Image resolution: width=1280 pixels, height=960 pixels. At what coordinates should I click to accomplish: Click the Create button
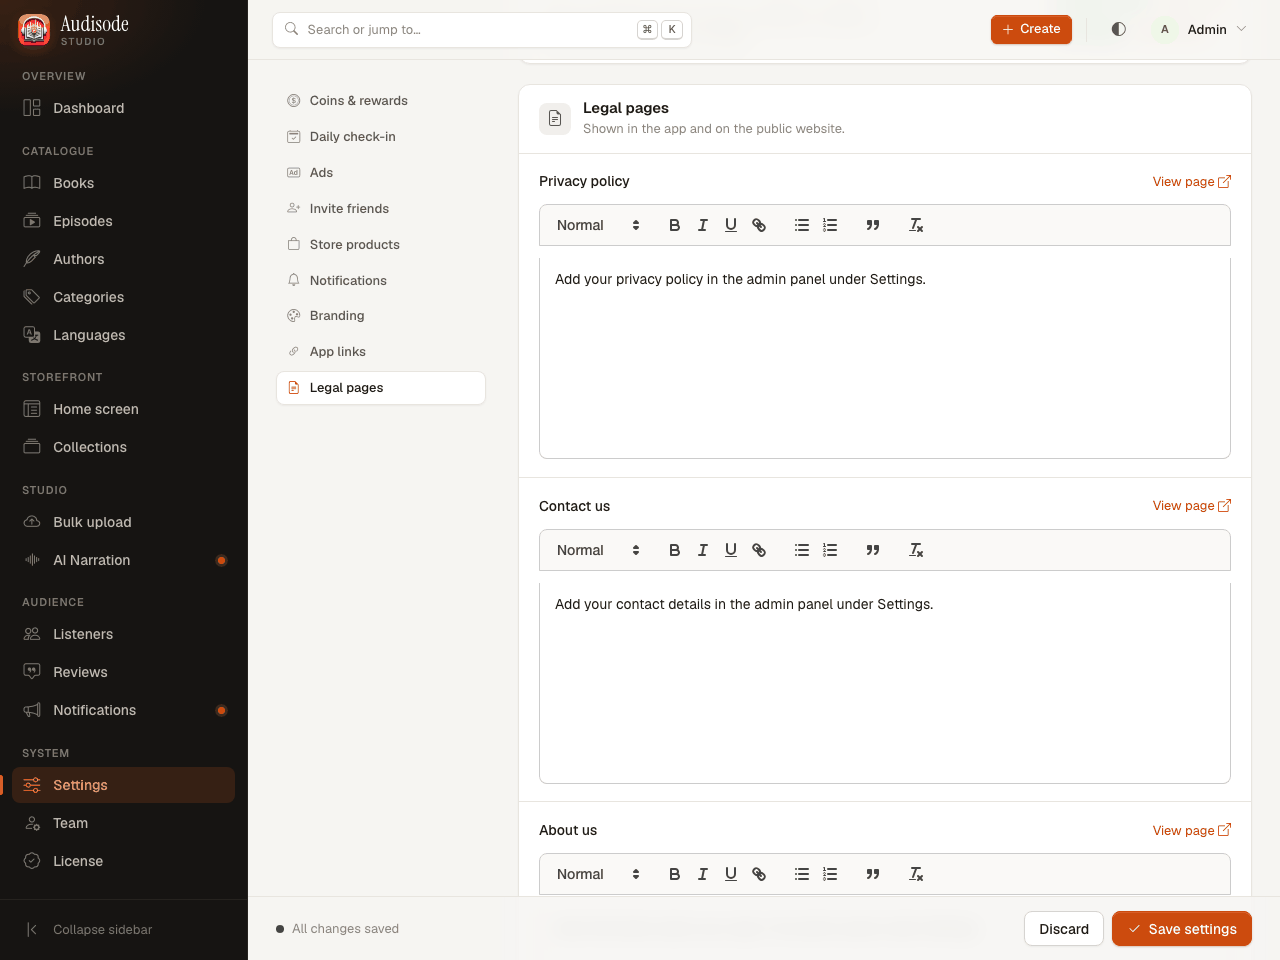(x=1031, y=29)
